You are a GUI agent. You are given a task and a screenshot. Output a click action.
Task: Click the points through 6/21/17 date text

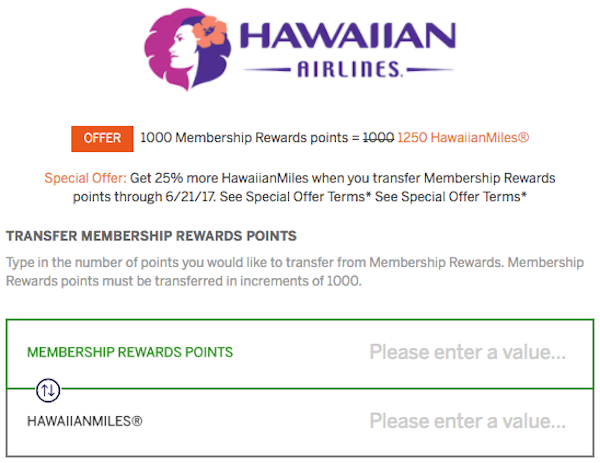(x=144, y=197)
